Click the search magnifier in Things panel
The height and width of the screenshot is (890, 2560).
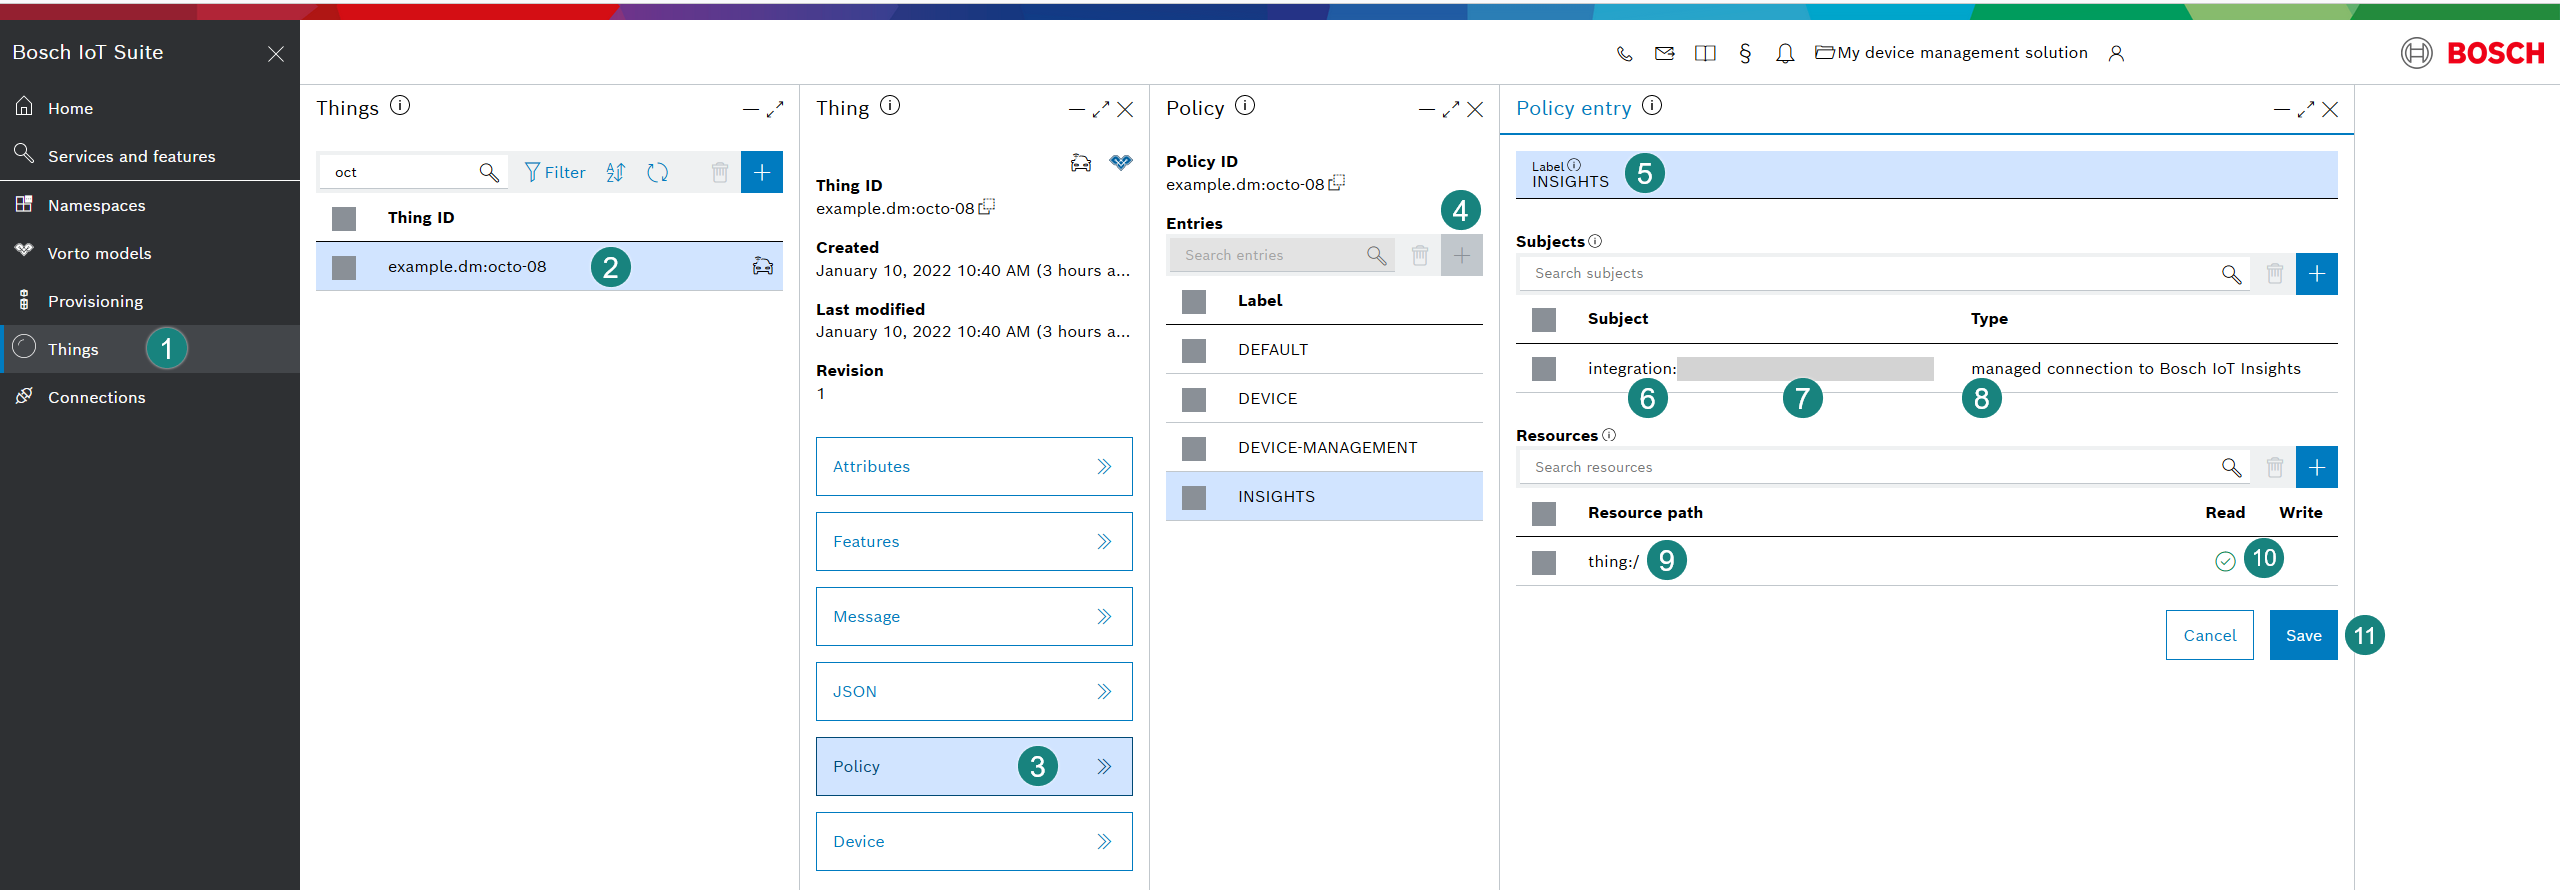click(x=489, y=172)
